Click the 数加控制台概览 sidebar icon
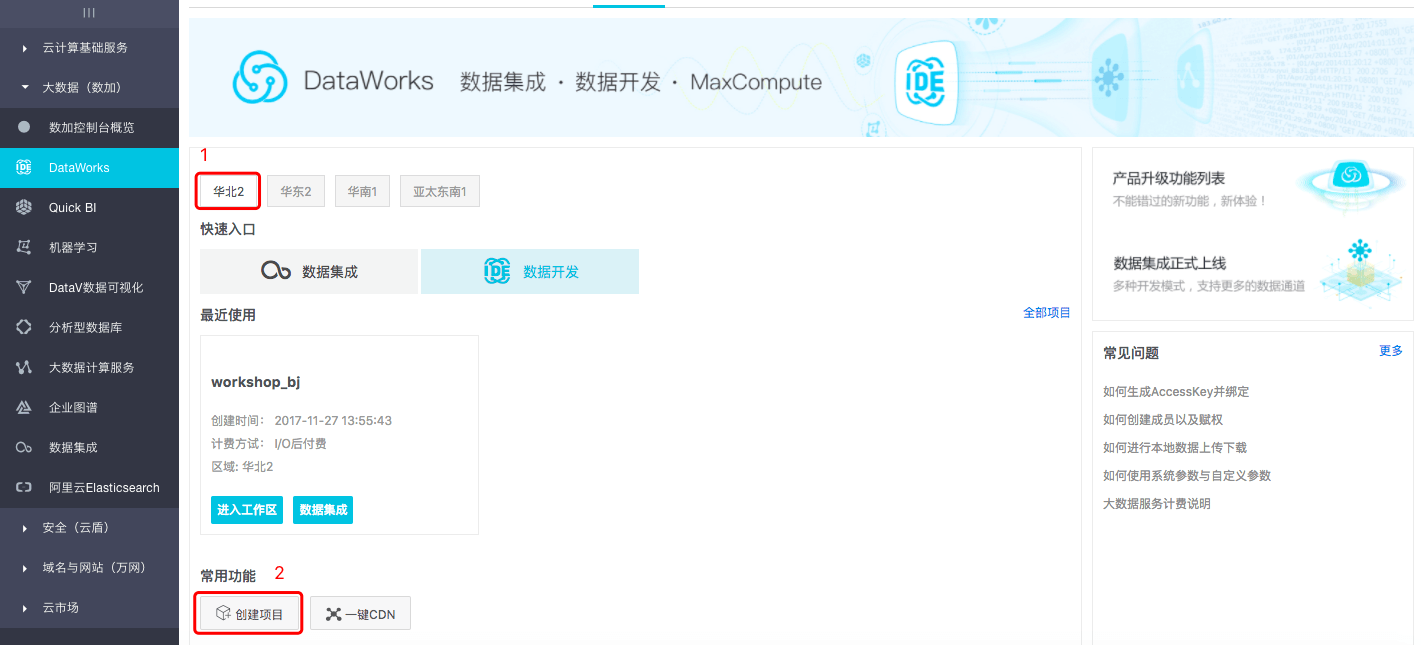The height and width of the screenshot is (645, 1421). (x=24, y=127)
